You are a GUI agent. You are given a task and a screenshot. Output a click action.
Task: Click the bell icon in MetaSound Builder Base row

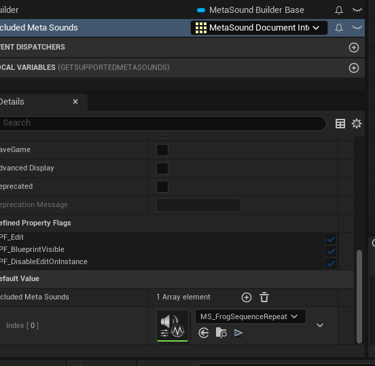339,10
